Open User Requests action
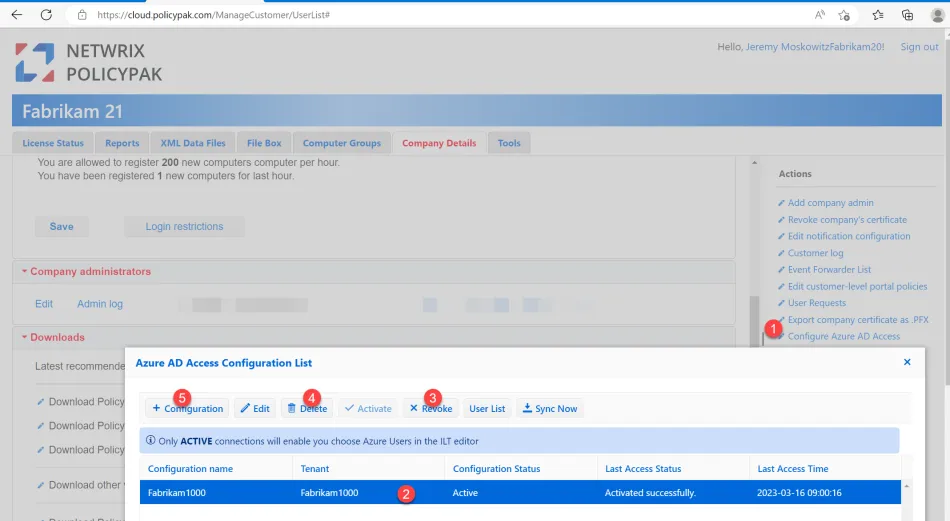The height and width of the screenshot is (521, 950). click(x=817, y=303)
